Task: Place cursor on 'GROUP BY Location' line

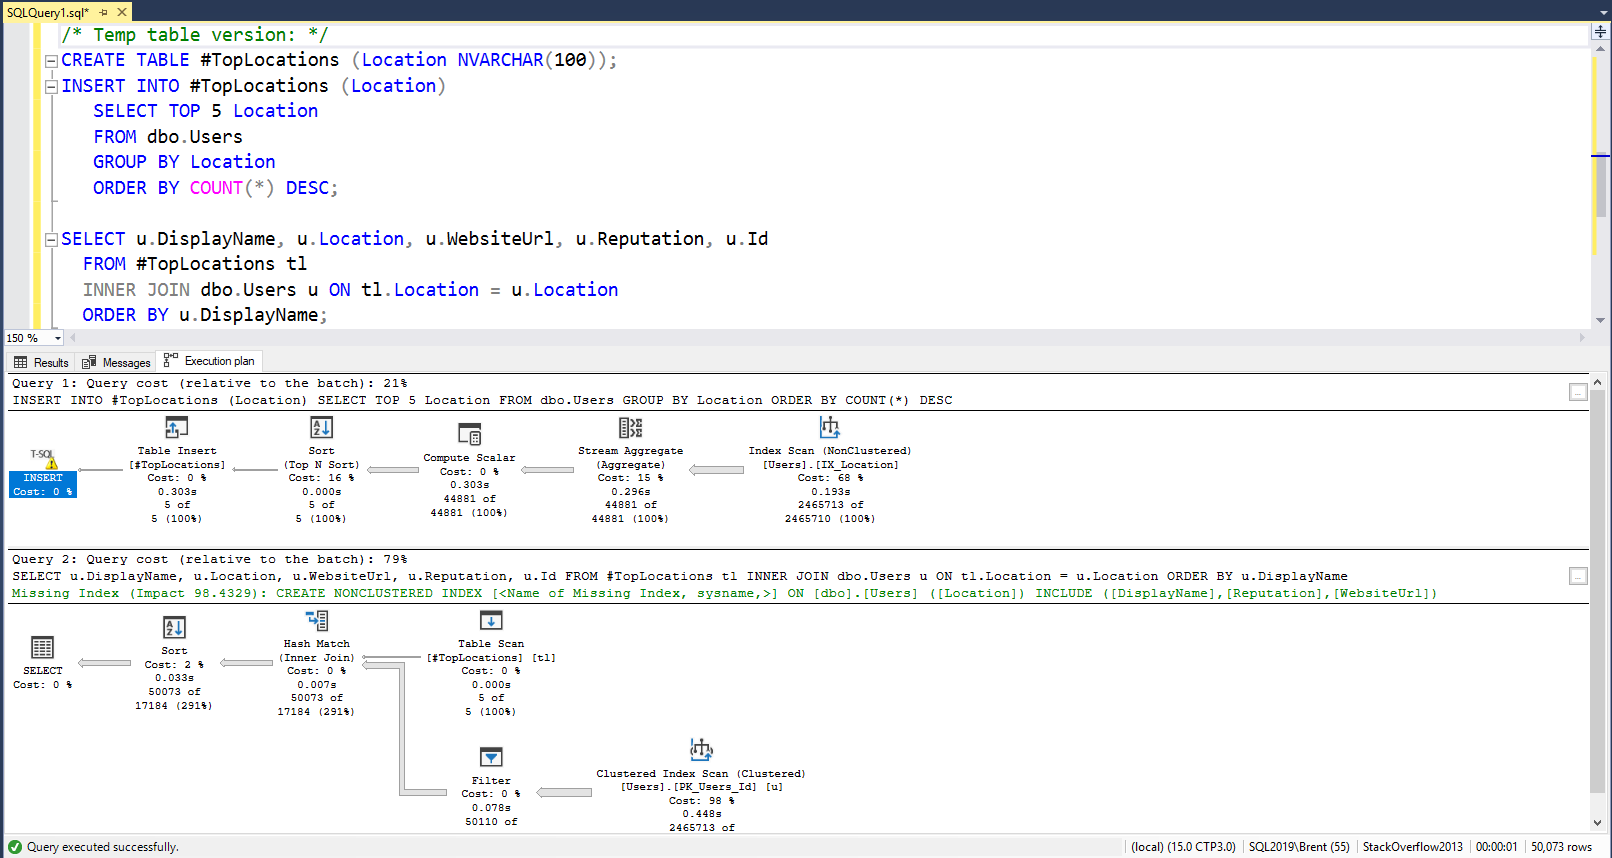Action: pyautogui.click(x=184, y=162)
